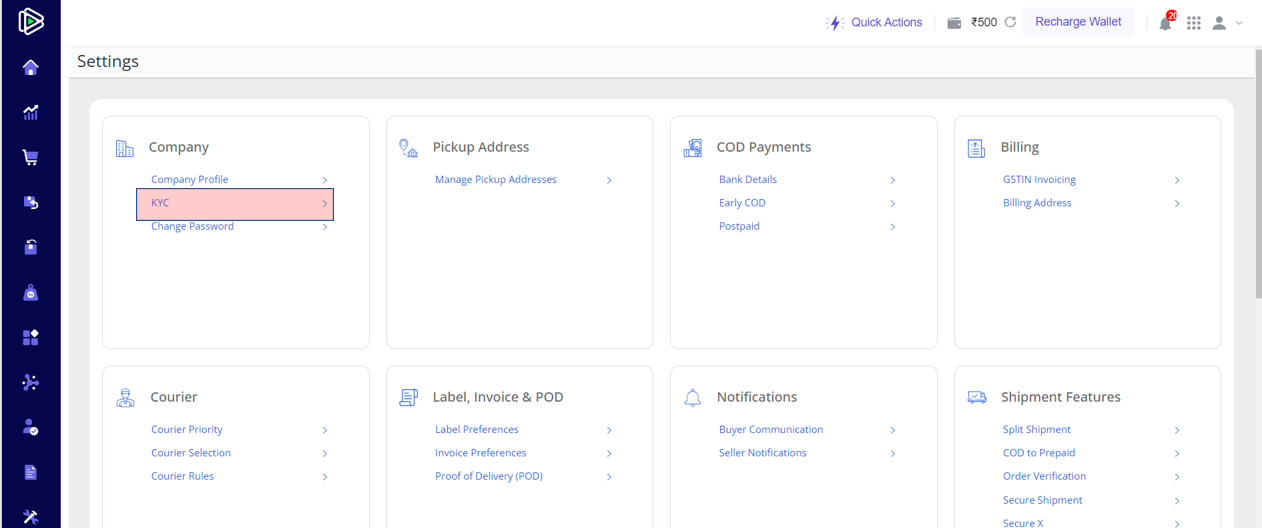Open the document icon in the sidebar

(30, 472)
